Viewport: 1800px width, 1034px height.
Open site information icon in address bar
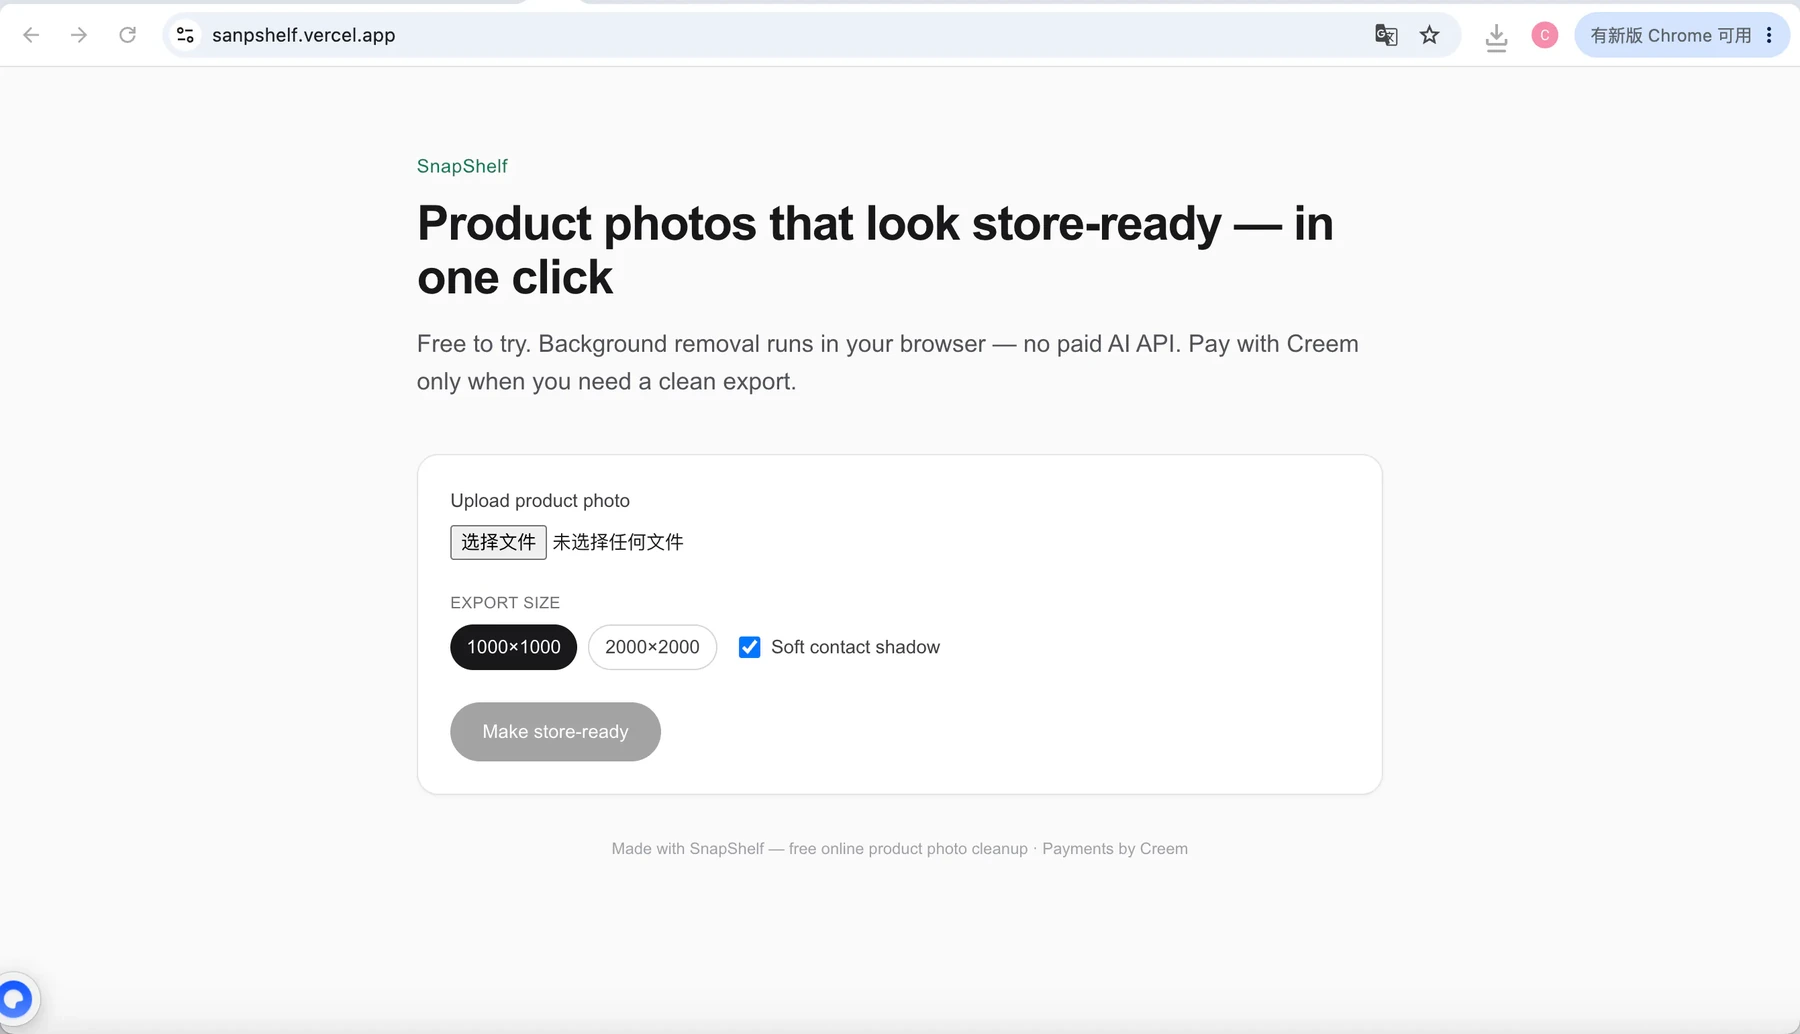pos(185,35)
